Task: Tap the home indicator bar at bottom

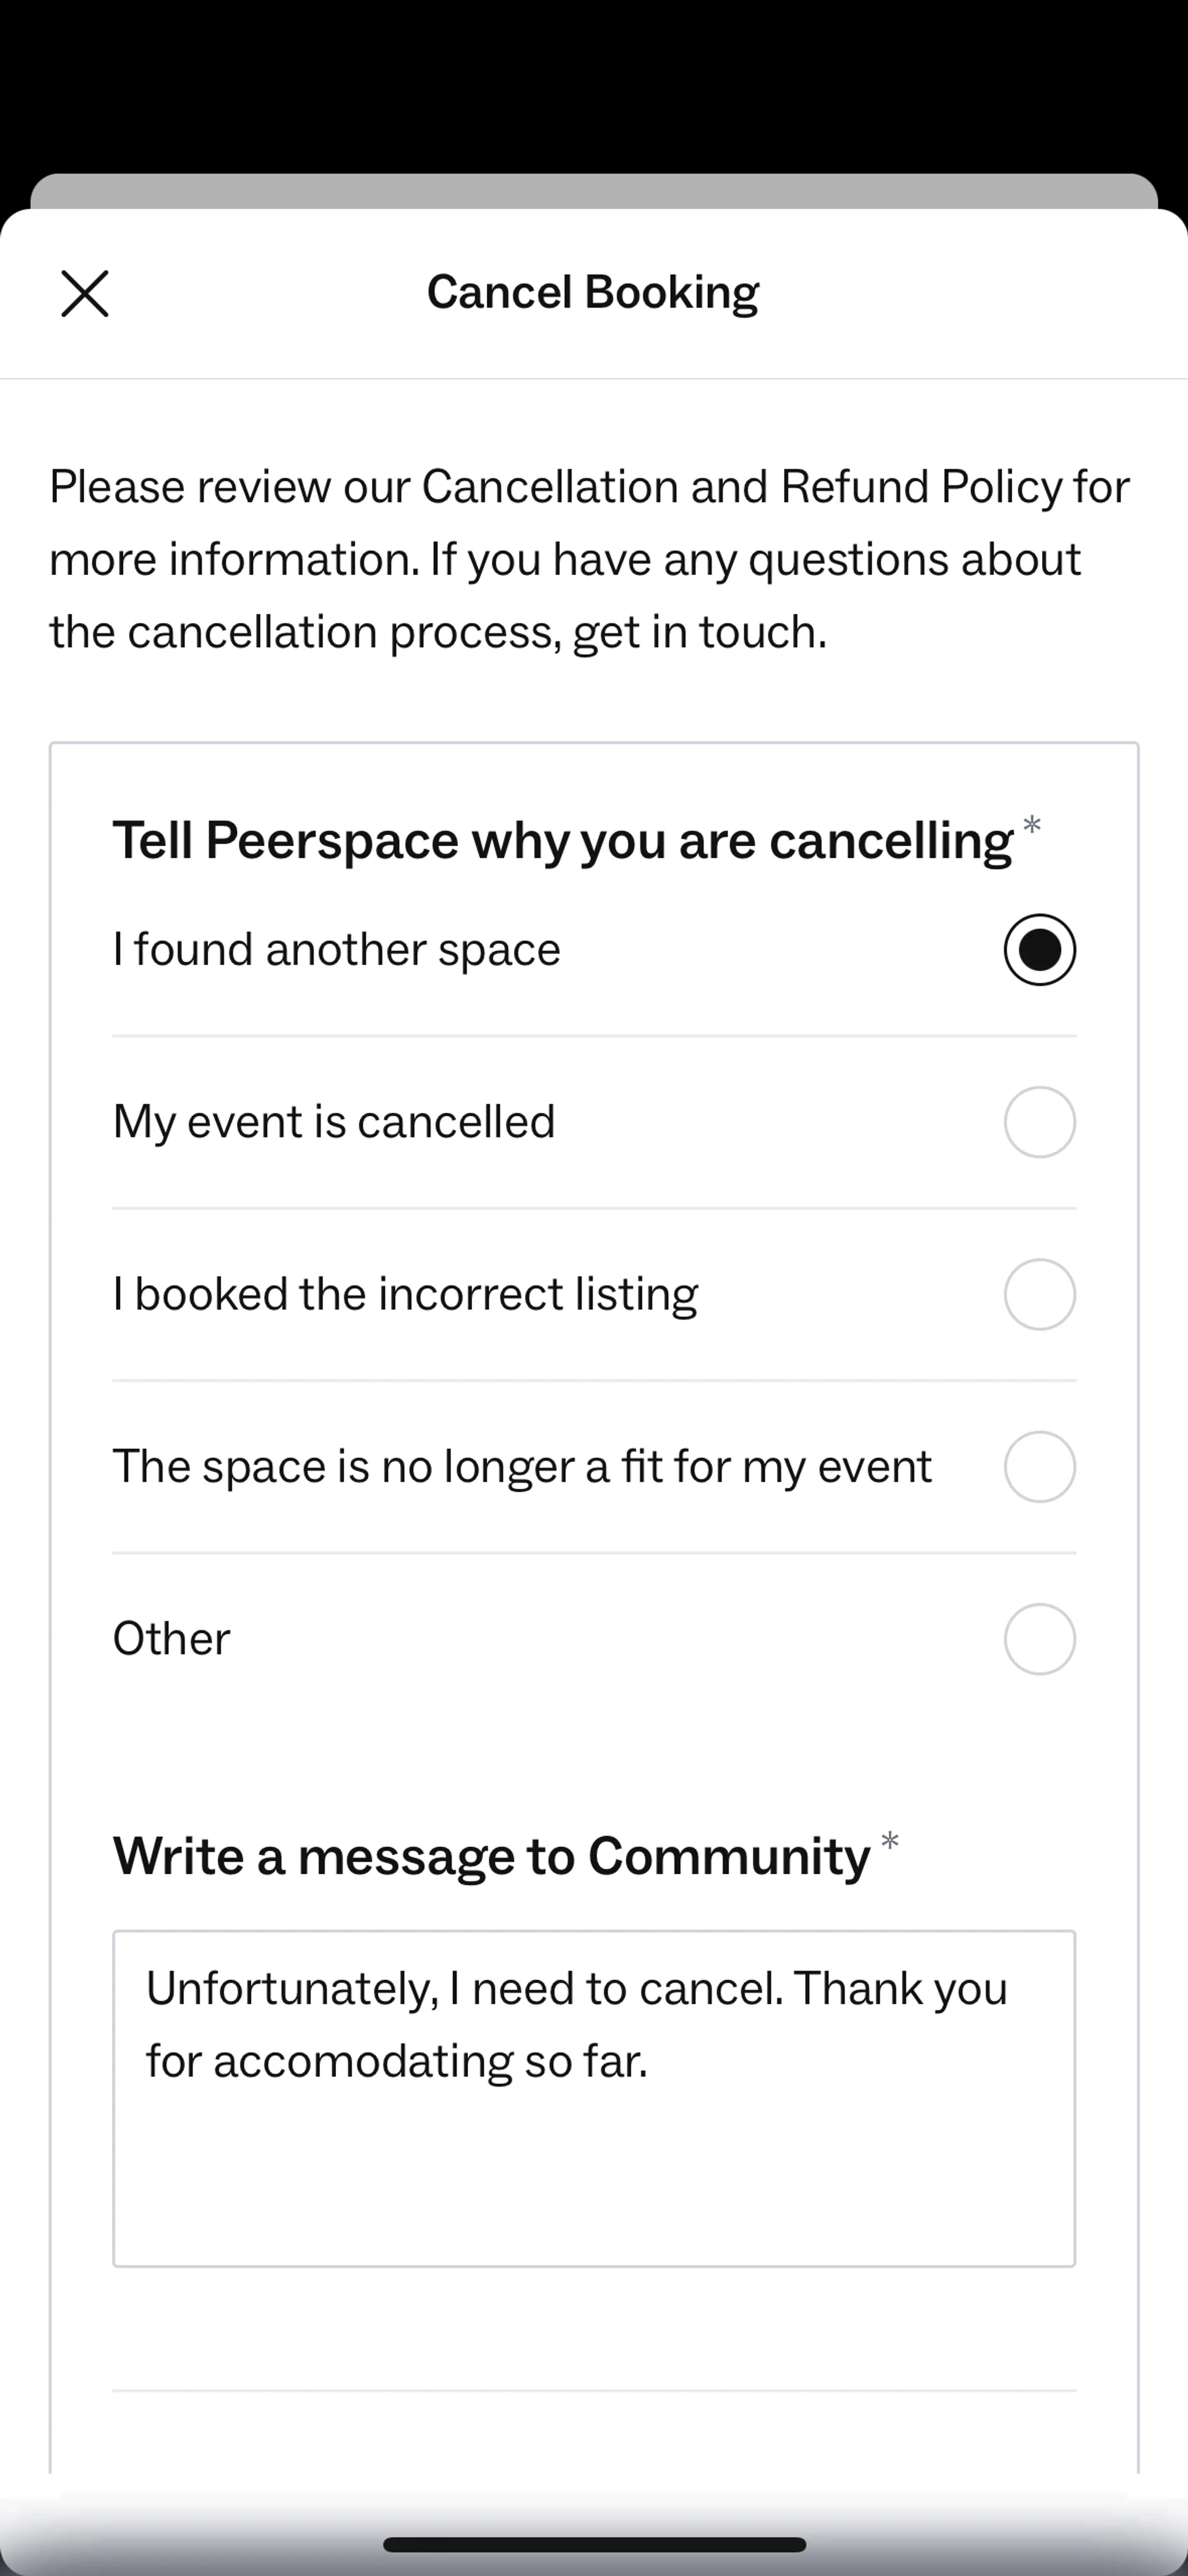Action: (x=594, y=2544)
